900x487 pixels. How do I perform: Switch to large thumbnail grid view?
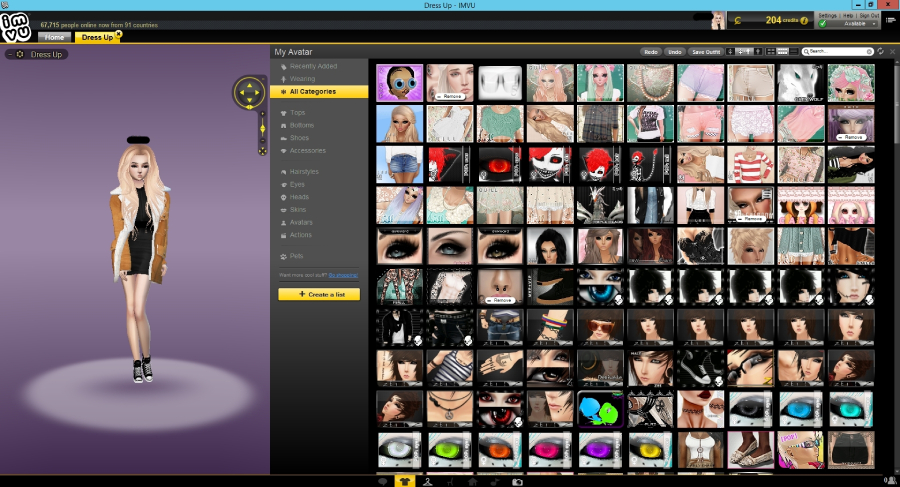pyautogui.click(x=771, y=51)
